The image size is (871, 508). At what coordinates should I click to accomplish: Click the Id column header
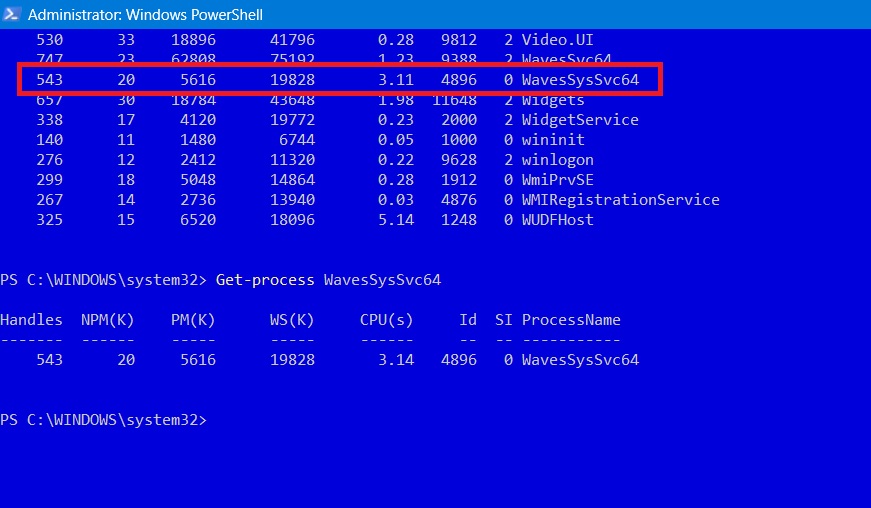[468, 320]
